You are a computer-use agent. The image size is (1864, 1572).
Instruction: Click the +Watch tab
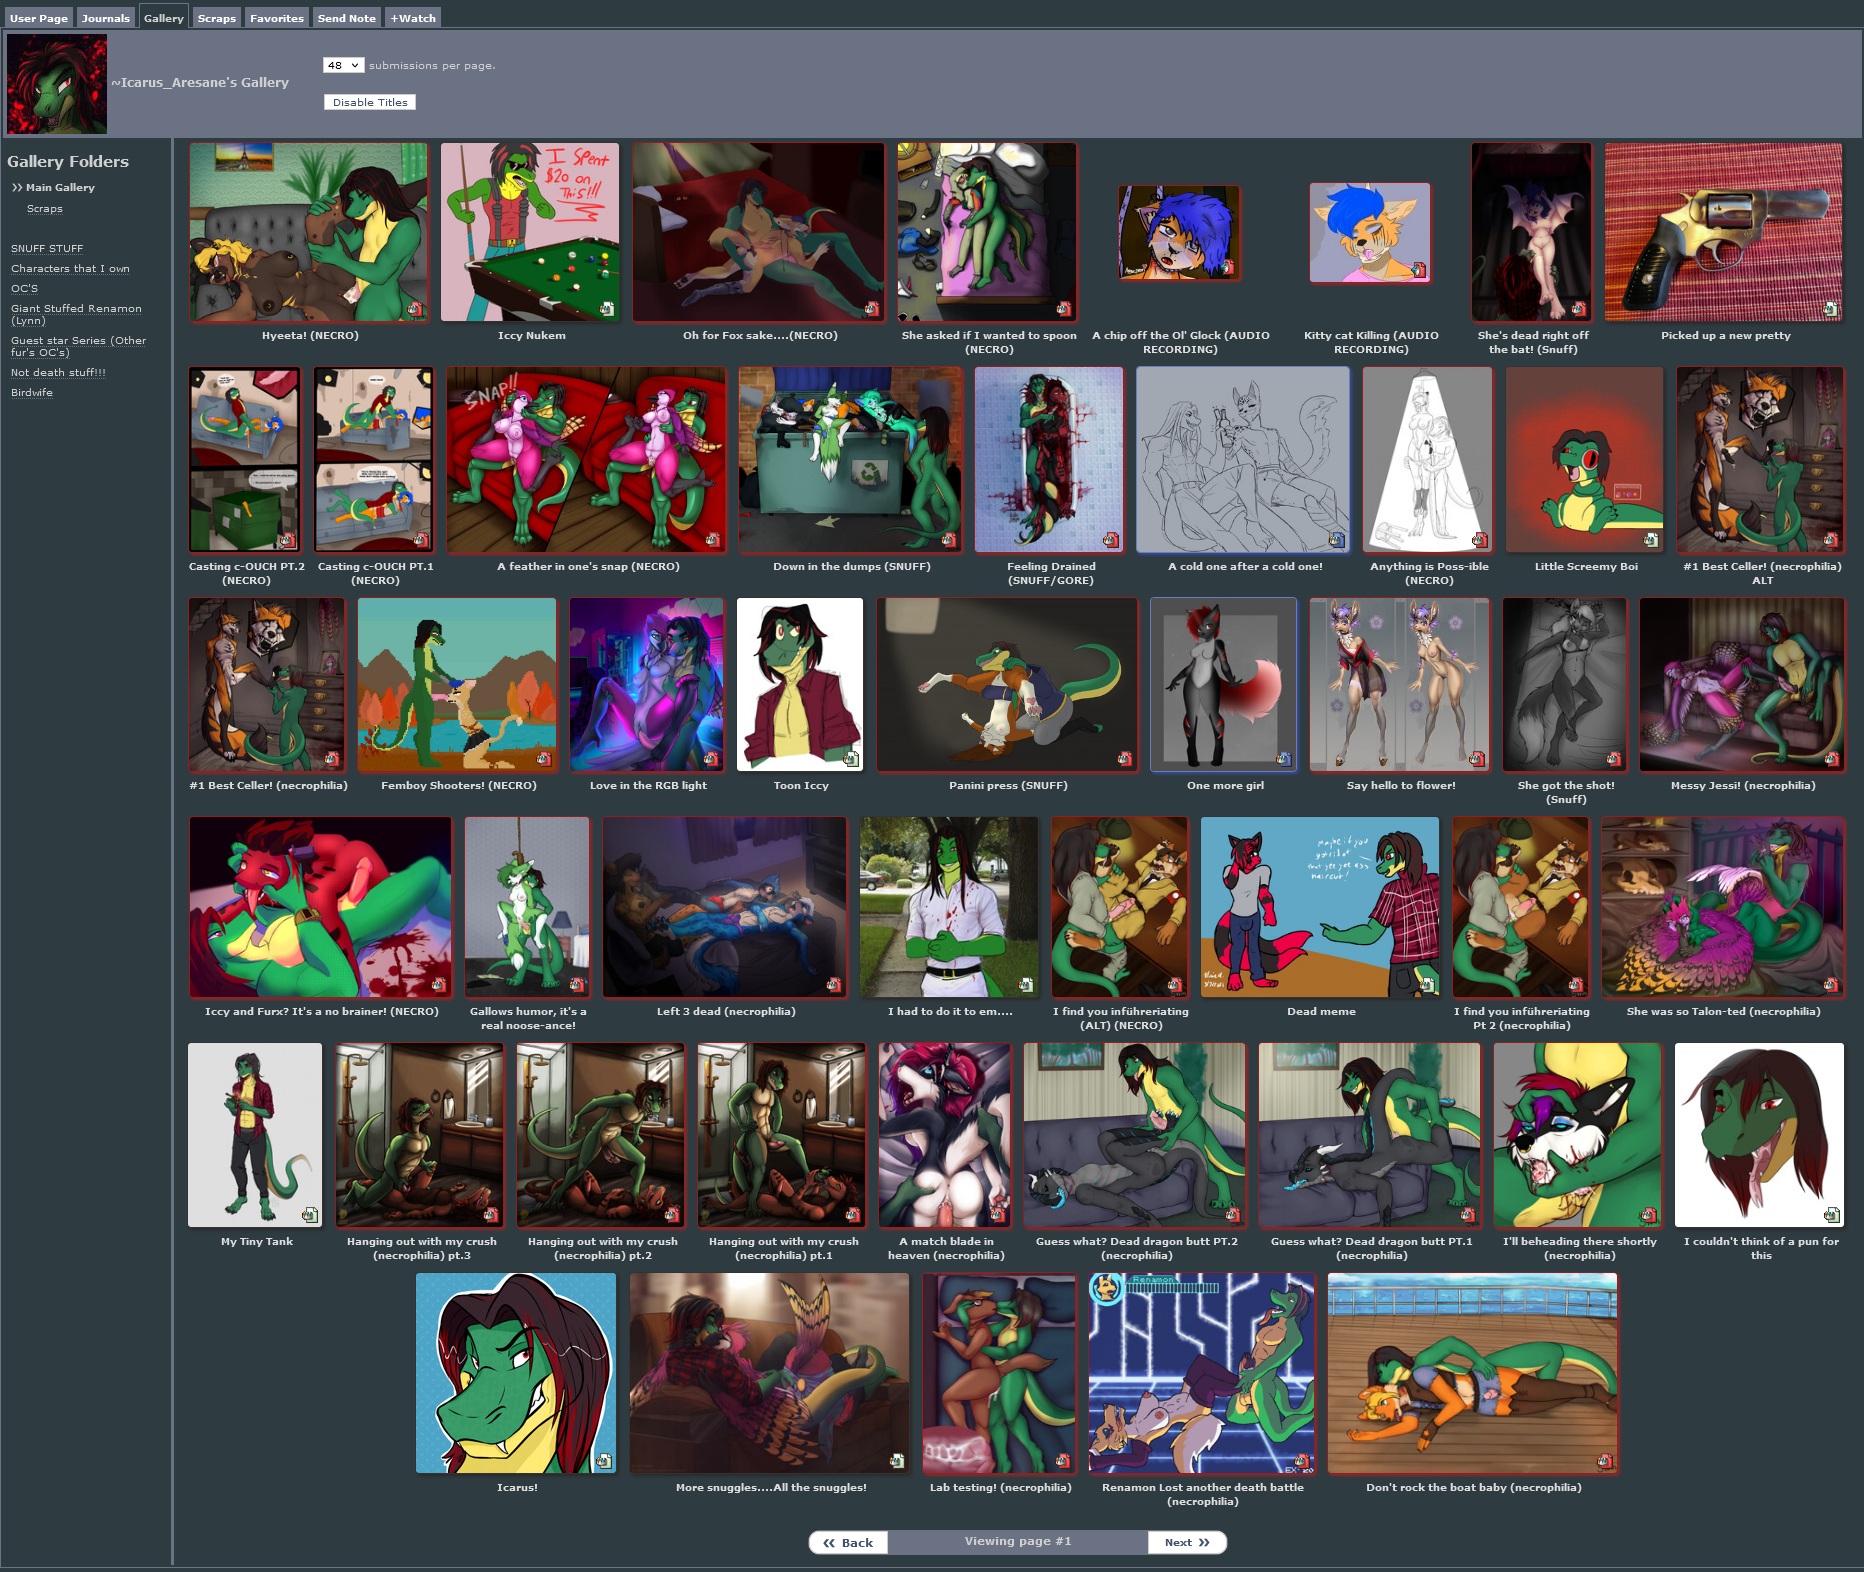point(413,18)
